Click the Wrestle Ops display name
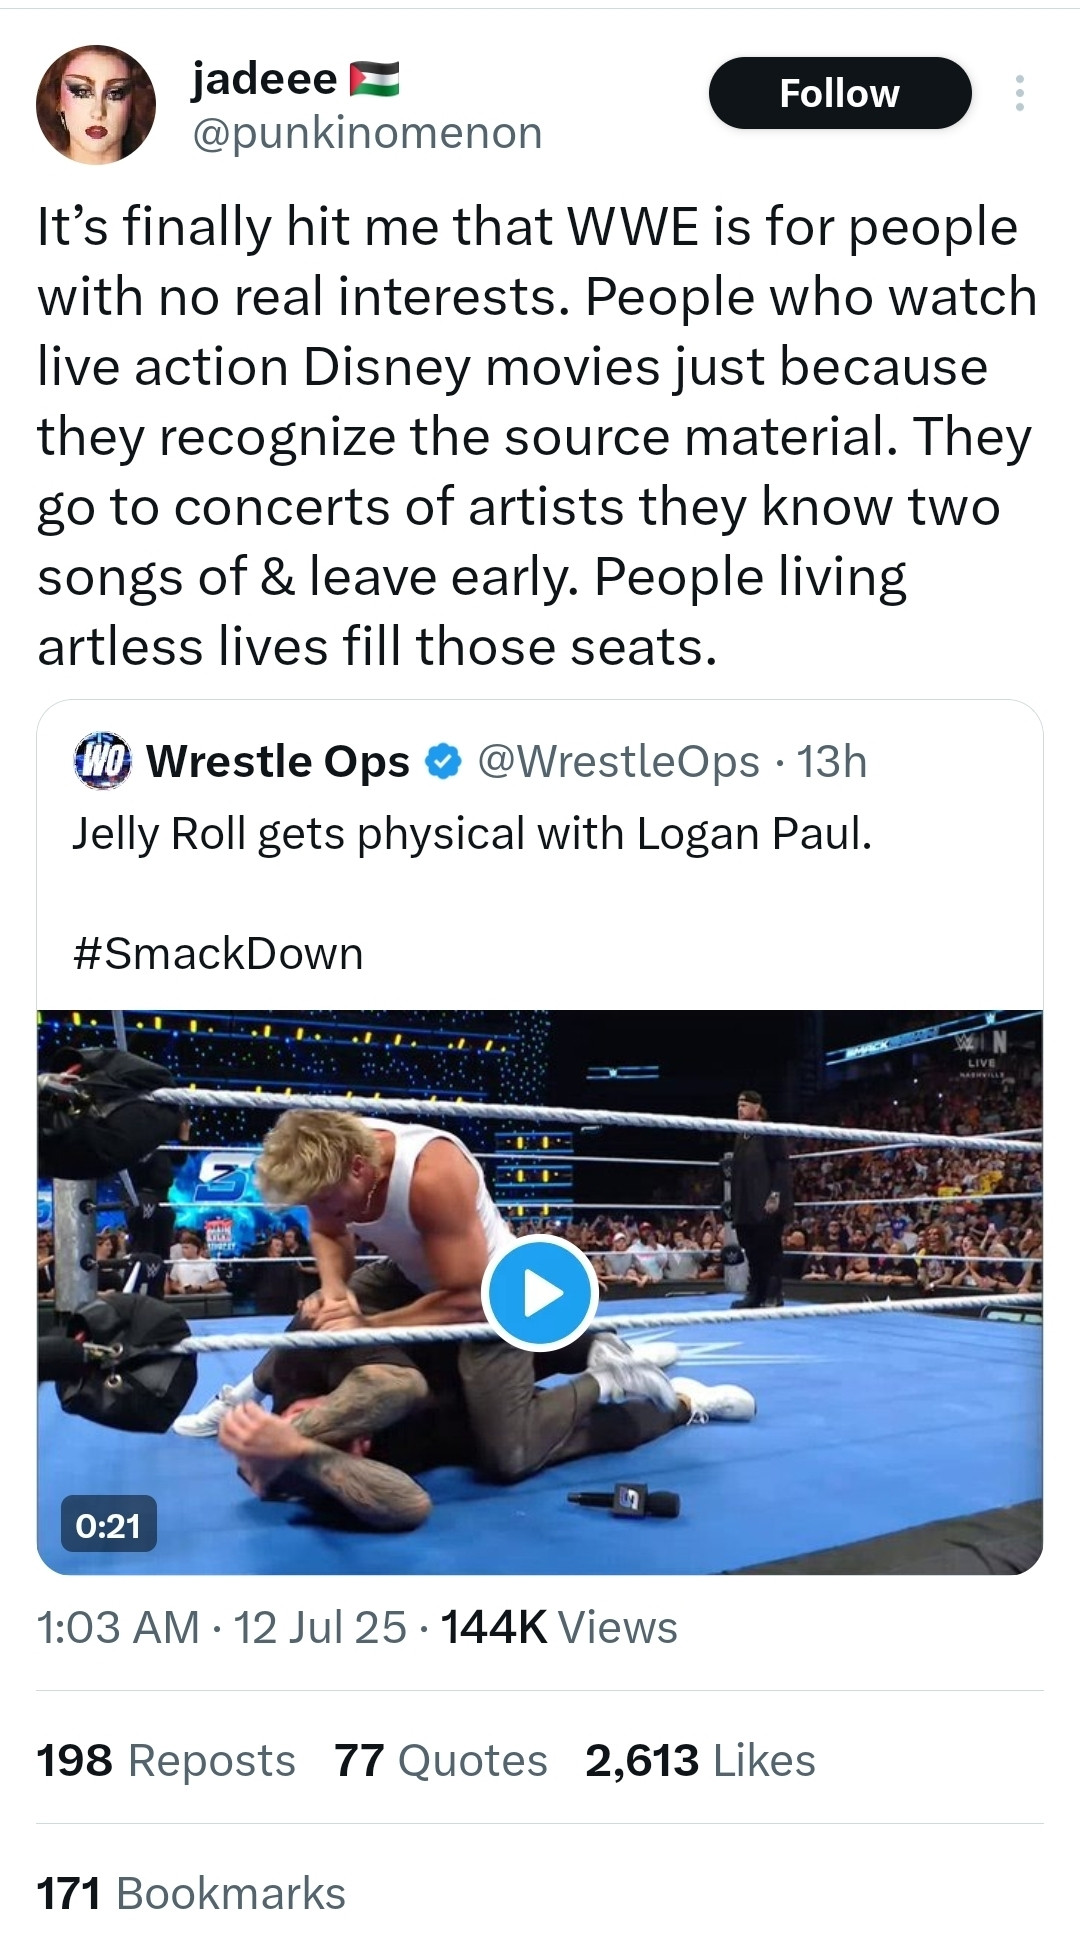The height and width of the screenshot is (1936, 1080). (278, 762)
